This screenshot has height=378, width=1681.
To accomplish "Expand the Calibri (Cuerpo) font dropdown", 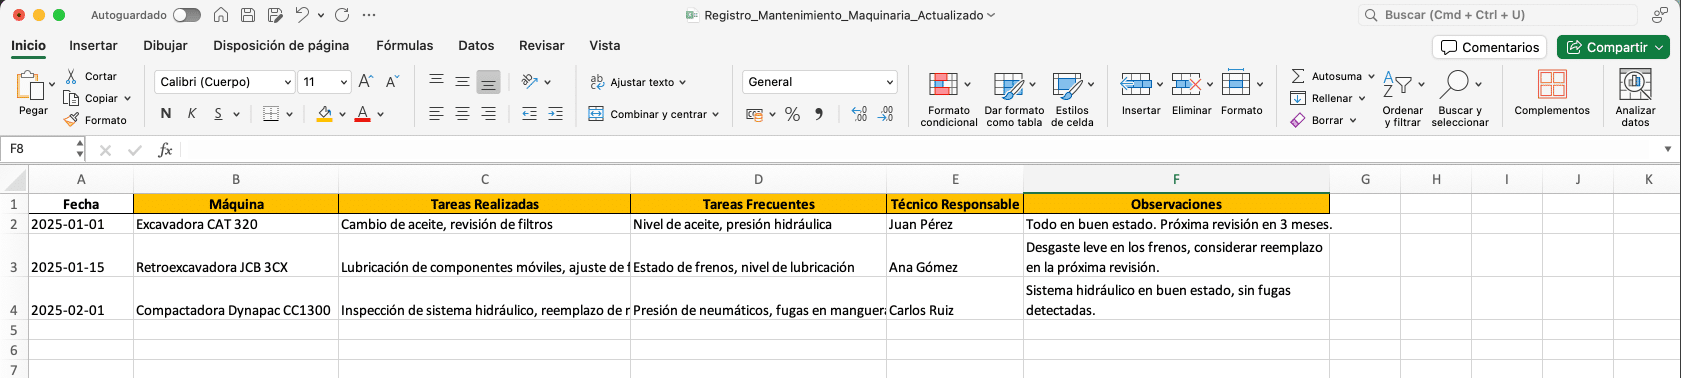I will (x=288, y=82).
